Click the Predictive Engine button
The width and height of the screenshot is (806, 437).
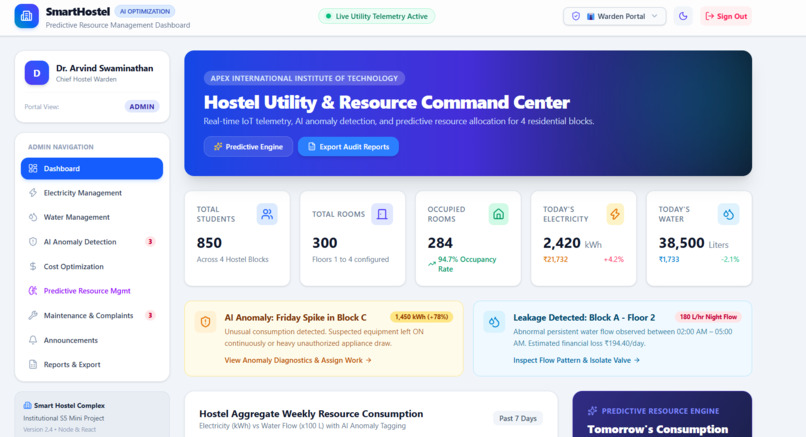(248, 147)
